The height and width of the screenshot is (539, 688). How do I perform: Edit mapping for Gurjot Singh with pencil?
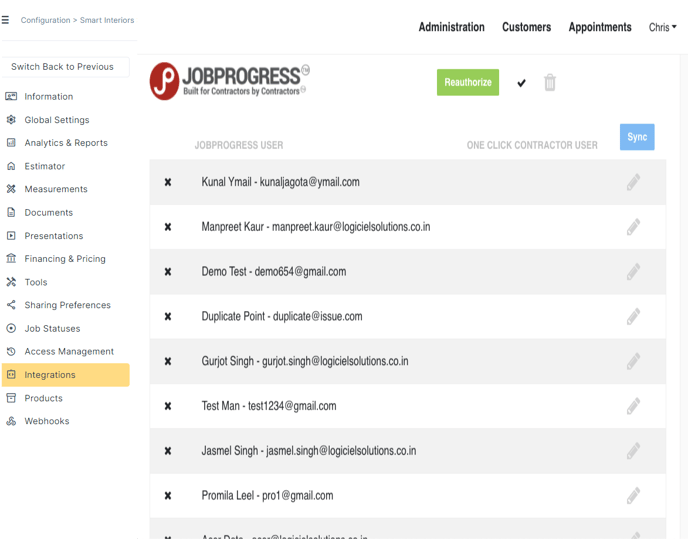pos(633,361)
